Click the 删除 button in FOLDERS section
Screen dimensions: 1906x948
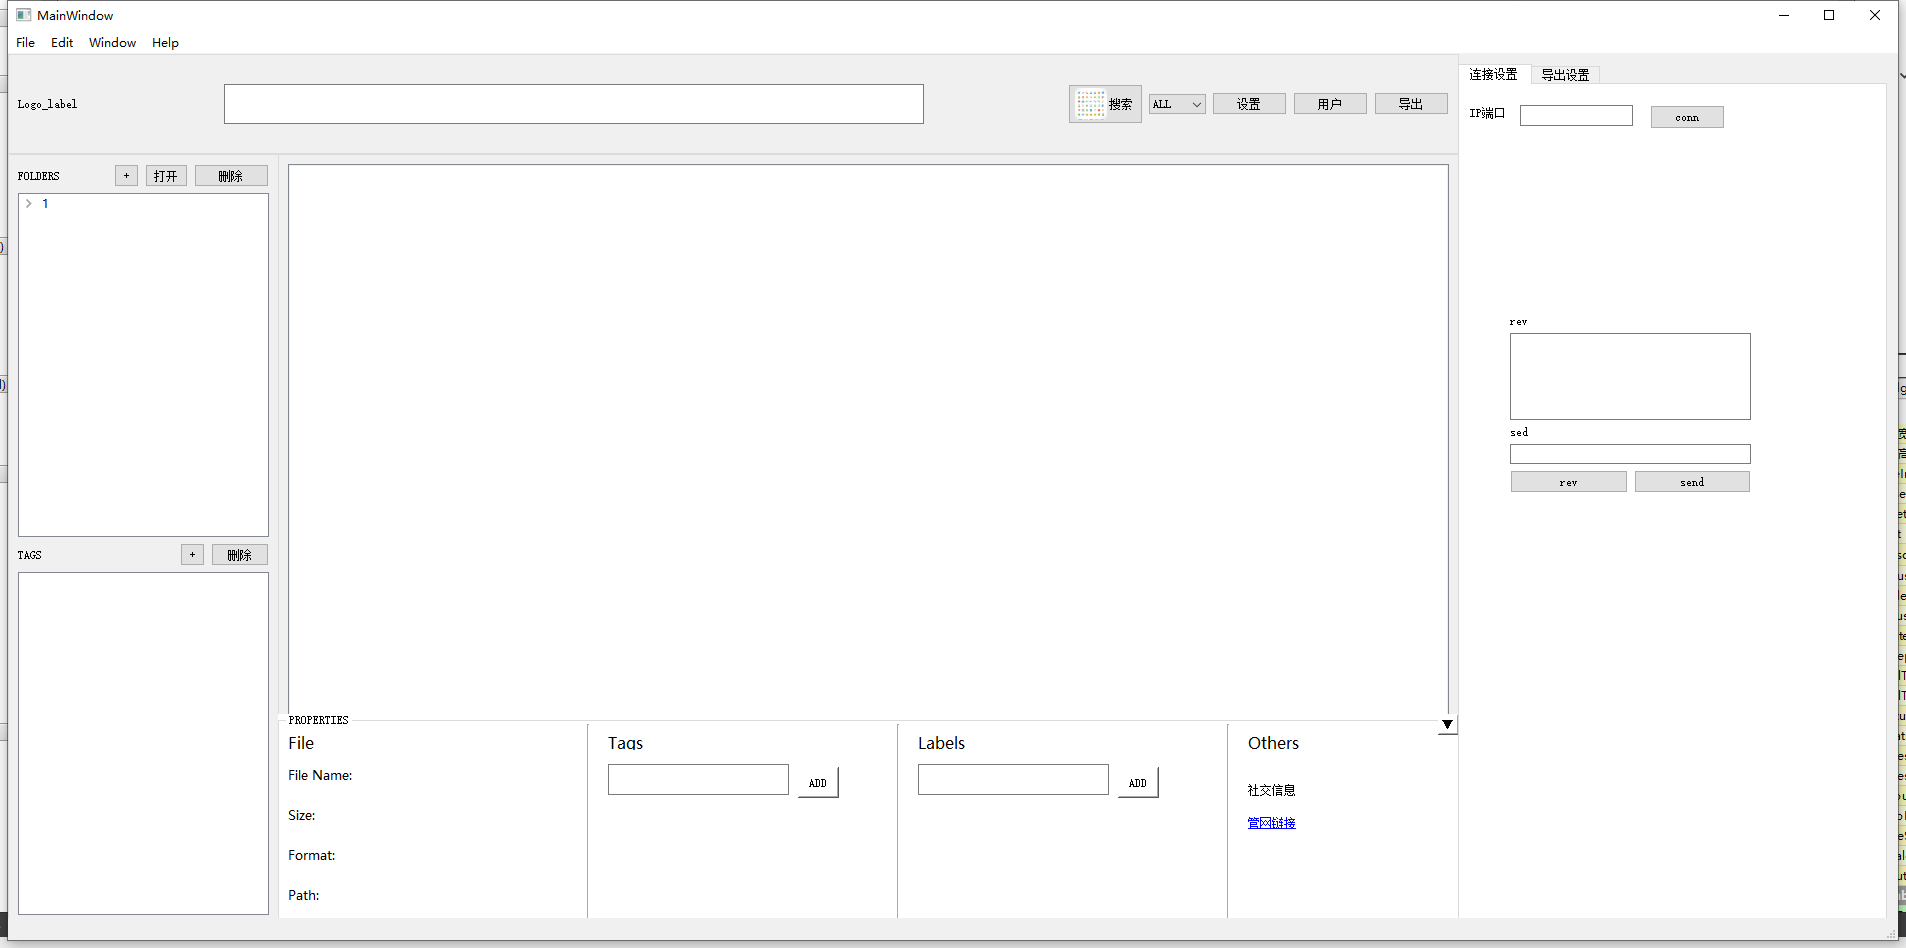(231, 176)
